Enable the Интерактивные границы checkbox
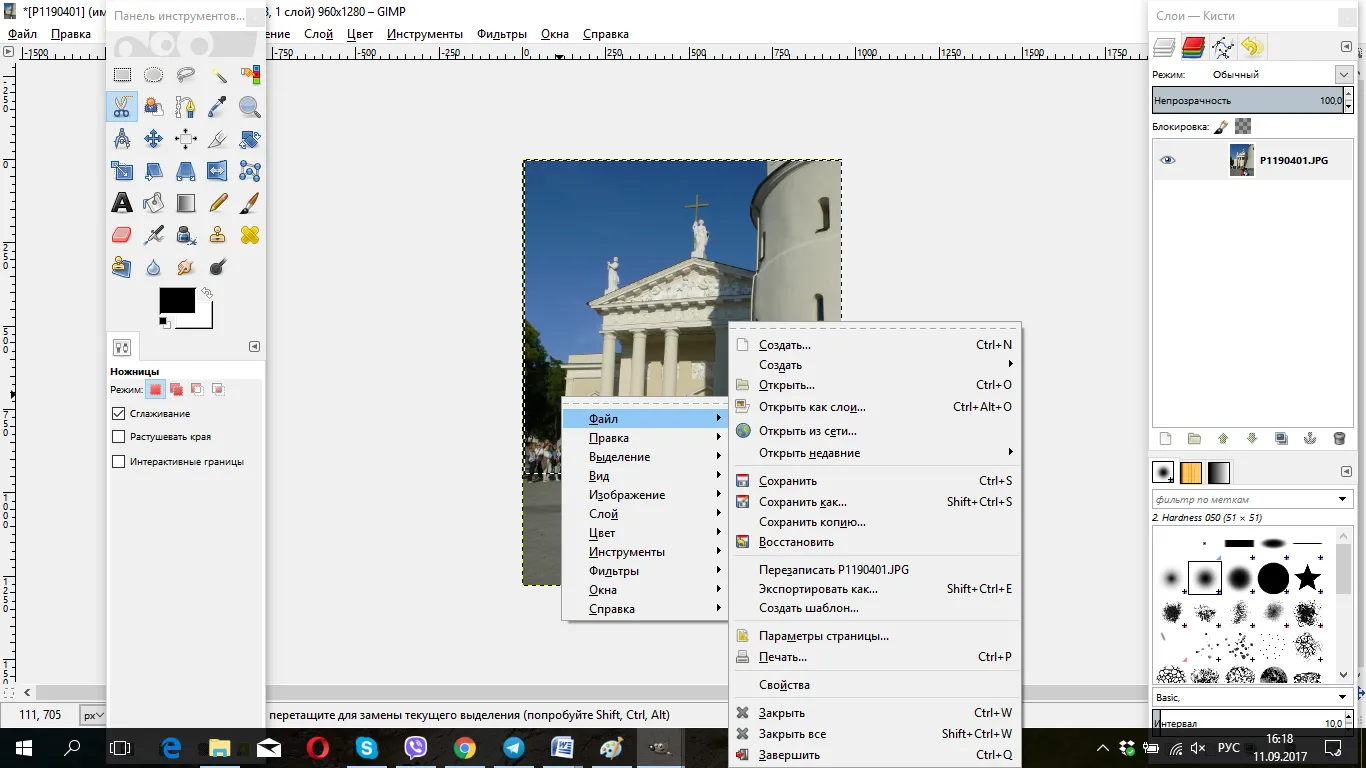 [x=118, y=461]
